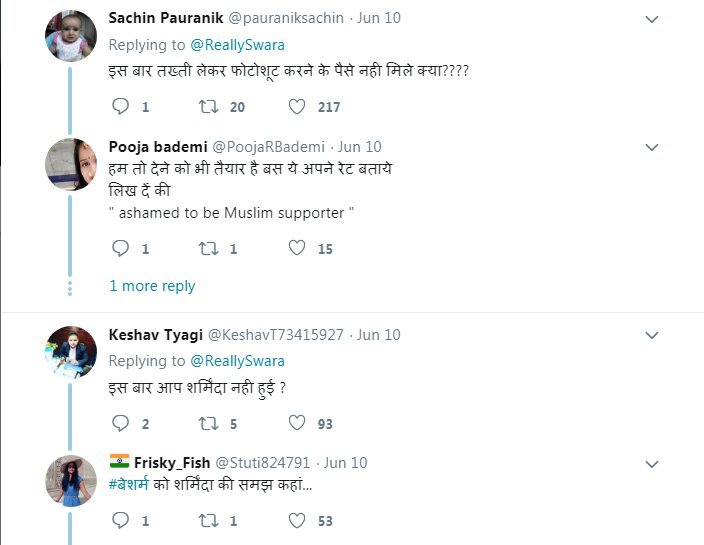The width and height of the screenshot is (704, 545).
Task: View Keshav Tyagi's profile picture
Action: pyautogui.click(x=71, y=352)
